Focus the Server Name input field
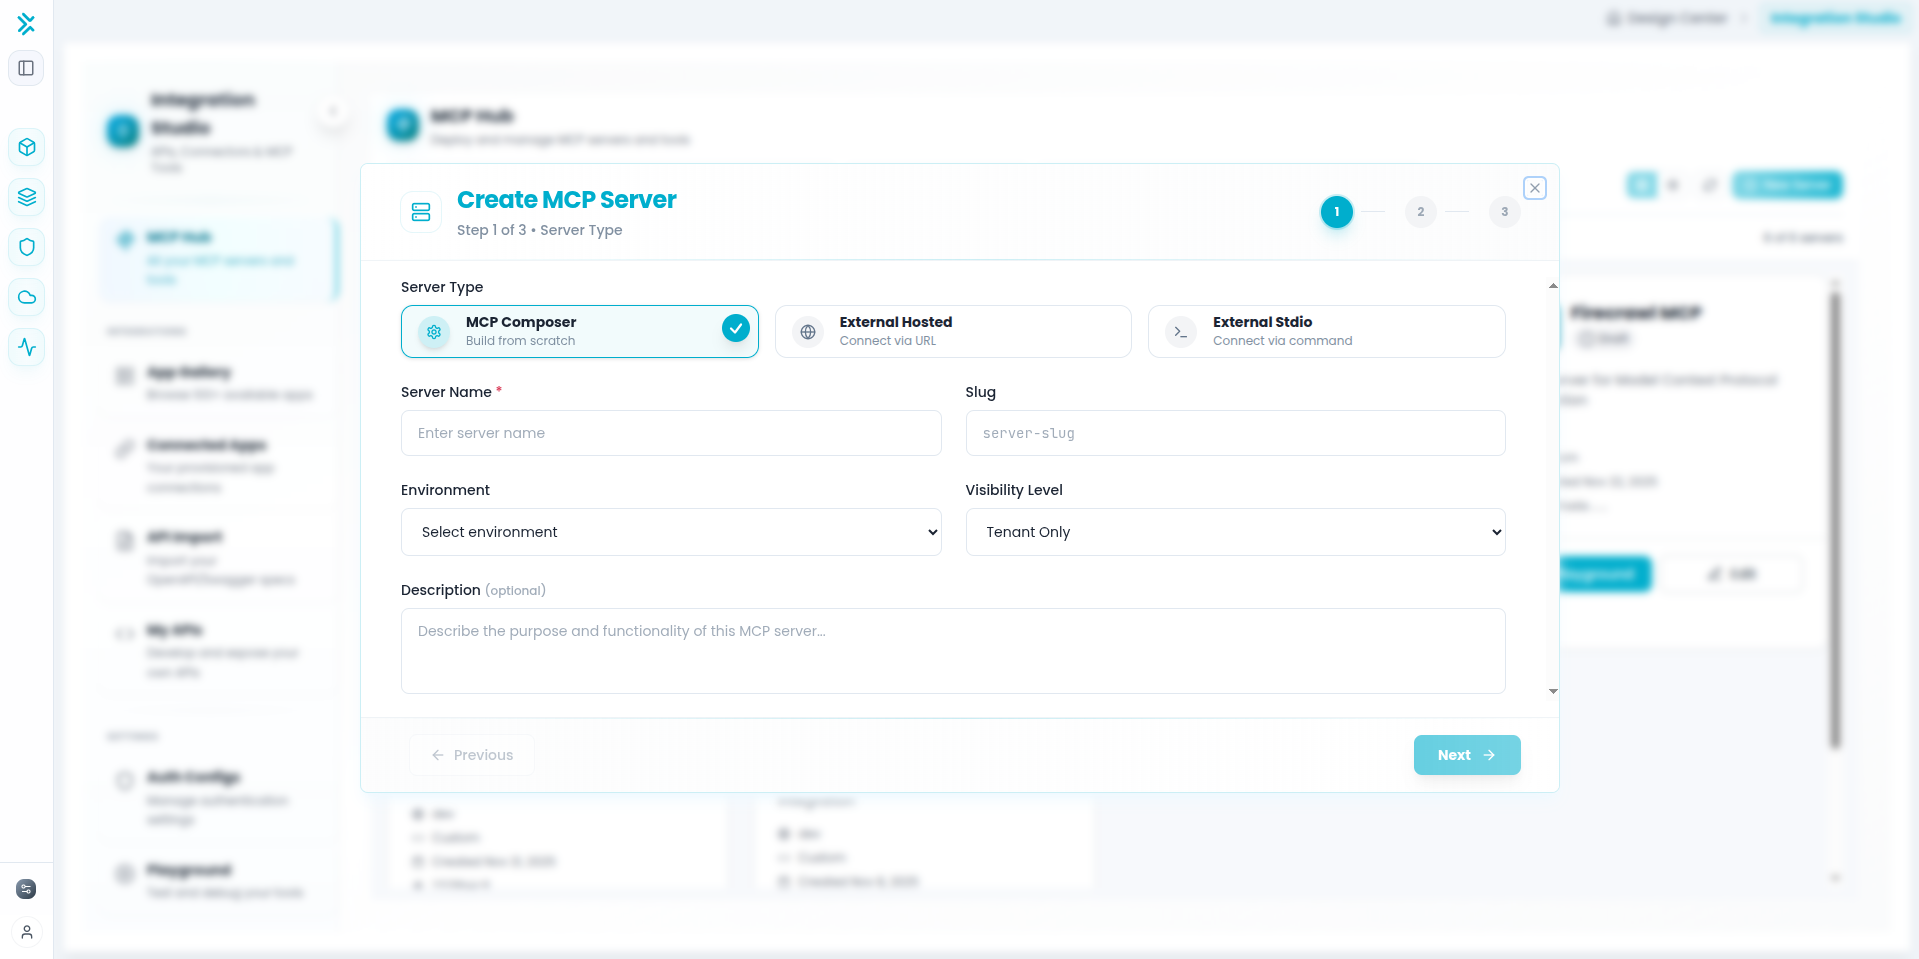The height and width of the screenshot is (959, 1919). [671, 433]
